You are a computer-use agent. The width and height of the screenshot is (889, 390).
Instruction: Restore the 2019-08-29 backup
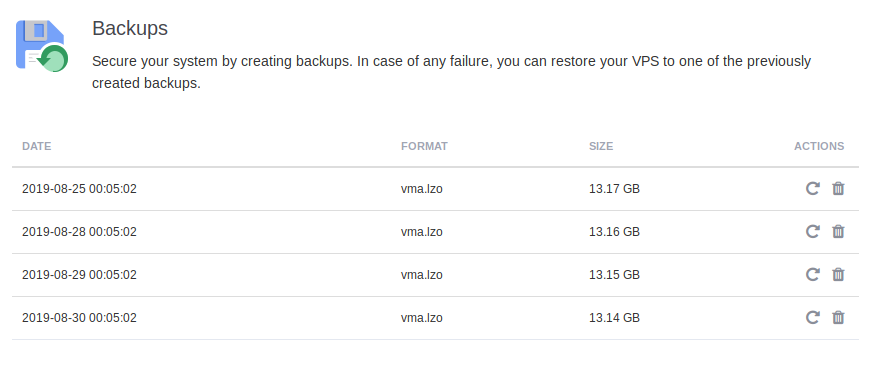click(x=812, y=274)
